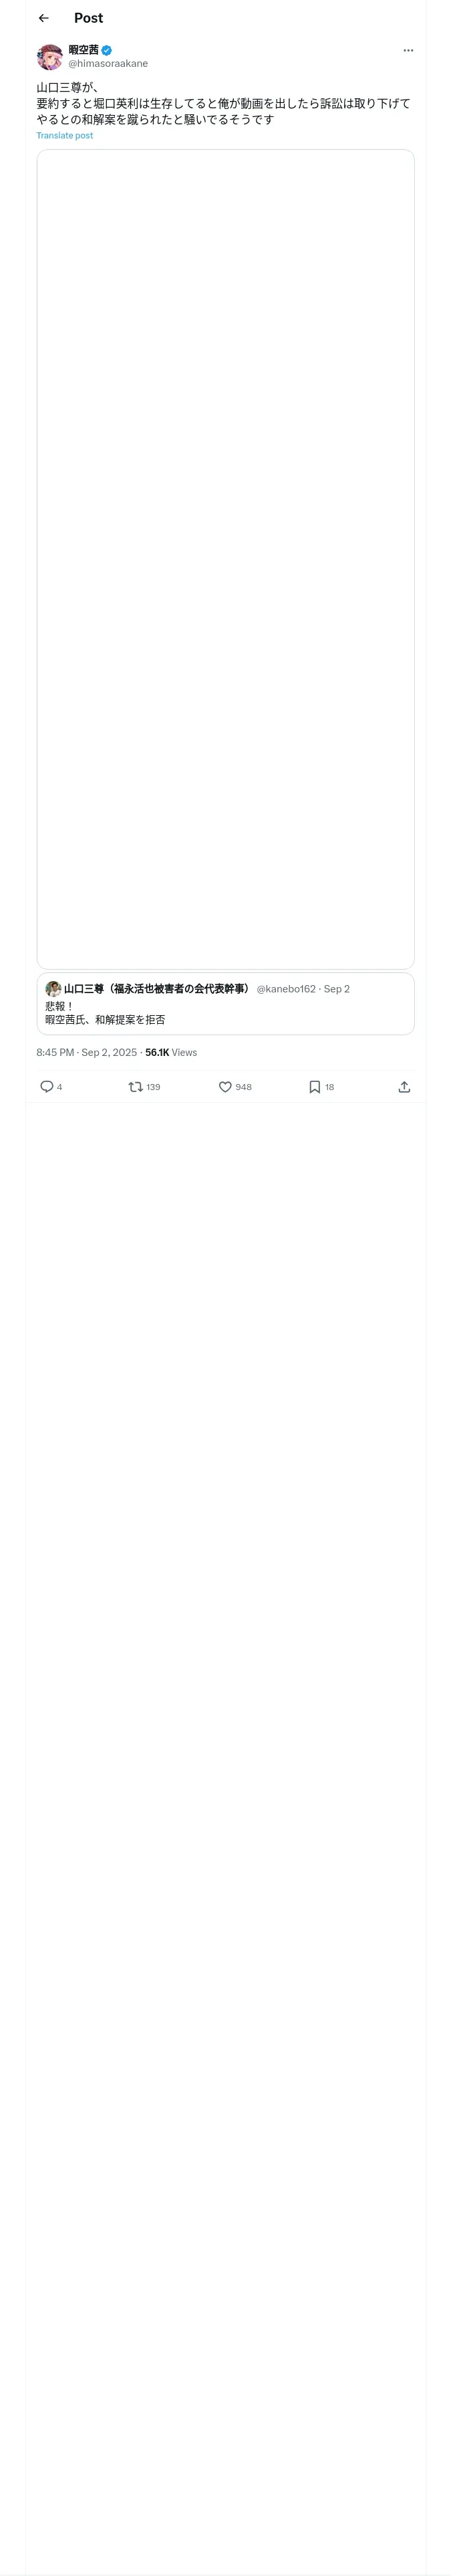Click the quoted author's small avatar
Screen dimensions: 451x2576
coord(53,988)
